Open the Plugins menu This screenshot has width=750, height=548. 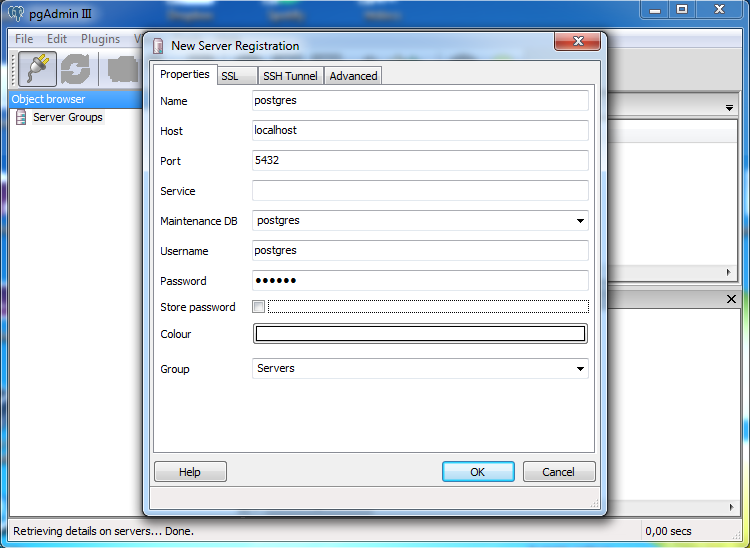point(100,39)
